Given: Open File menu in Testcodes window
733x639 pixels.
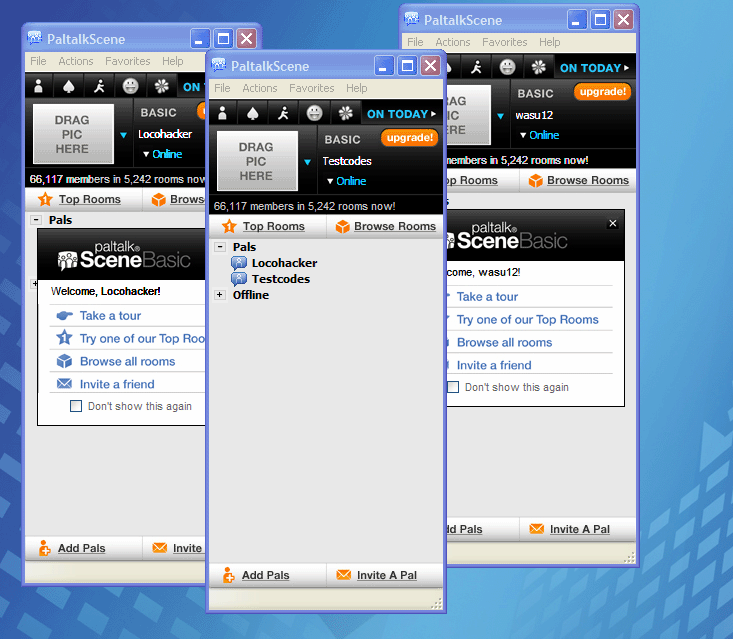Looking at the screenshot, I should [222, 88].
